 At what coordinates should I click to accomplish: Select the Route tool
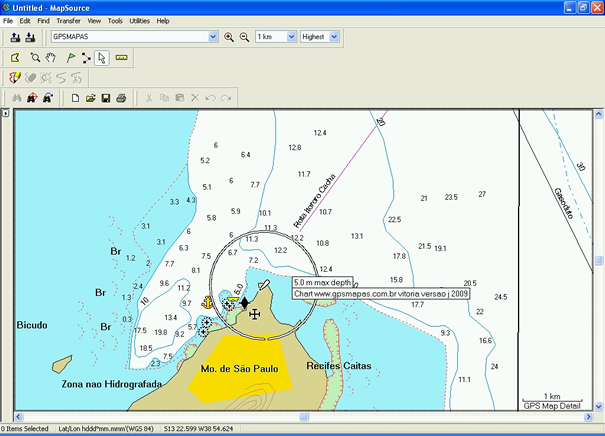[86, 58]
